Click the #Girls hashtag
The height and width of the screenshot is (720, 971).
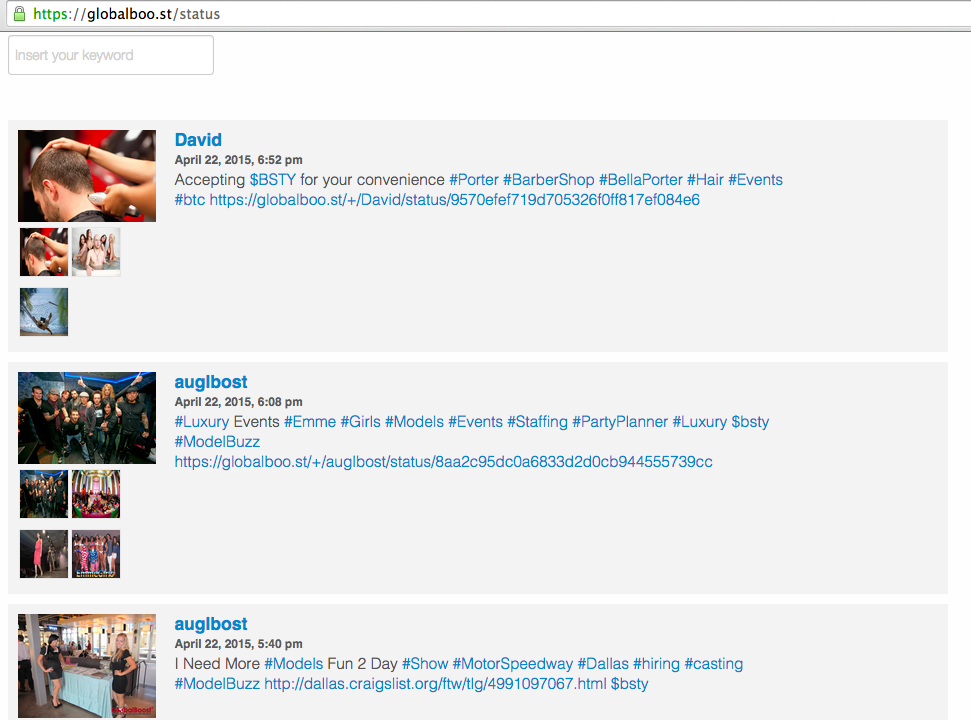360,422
